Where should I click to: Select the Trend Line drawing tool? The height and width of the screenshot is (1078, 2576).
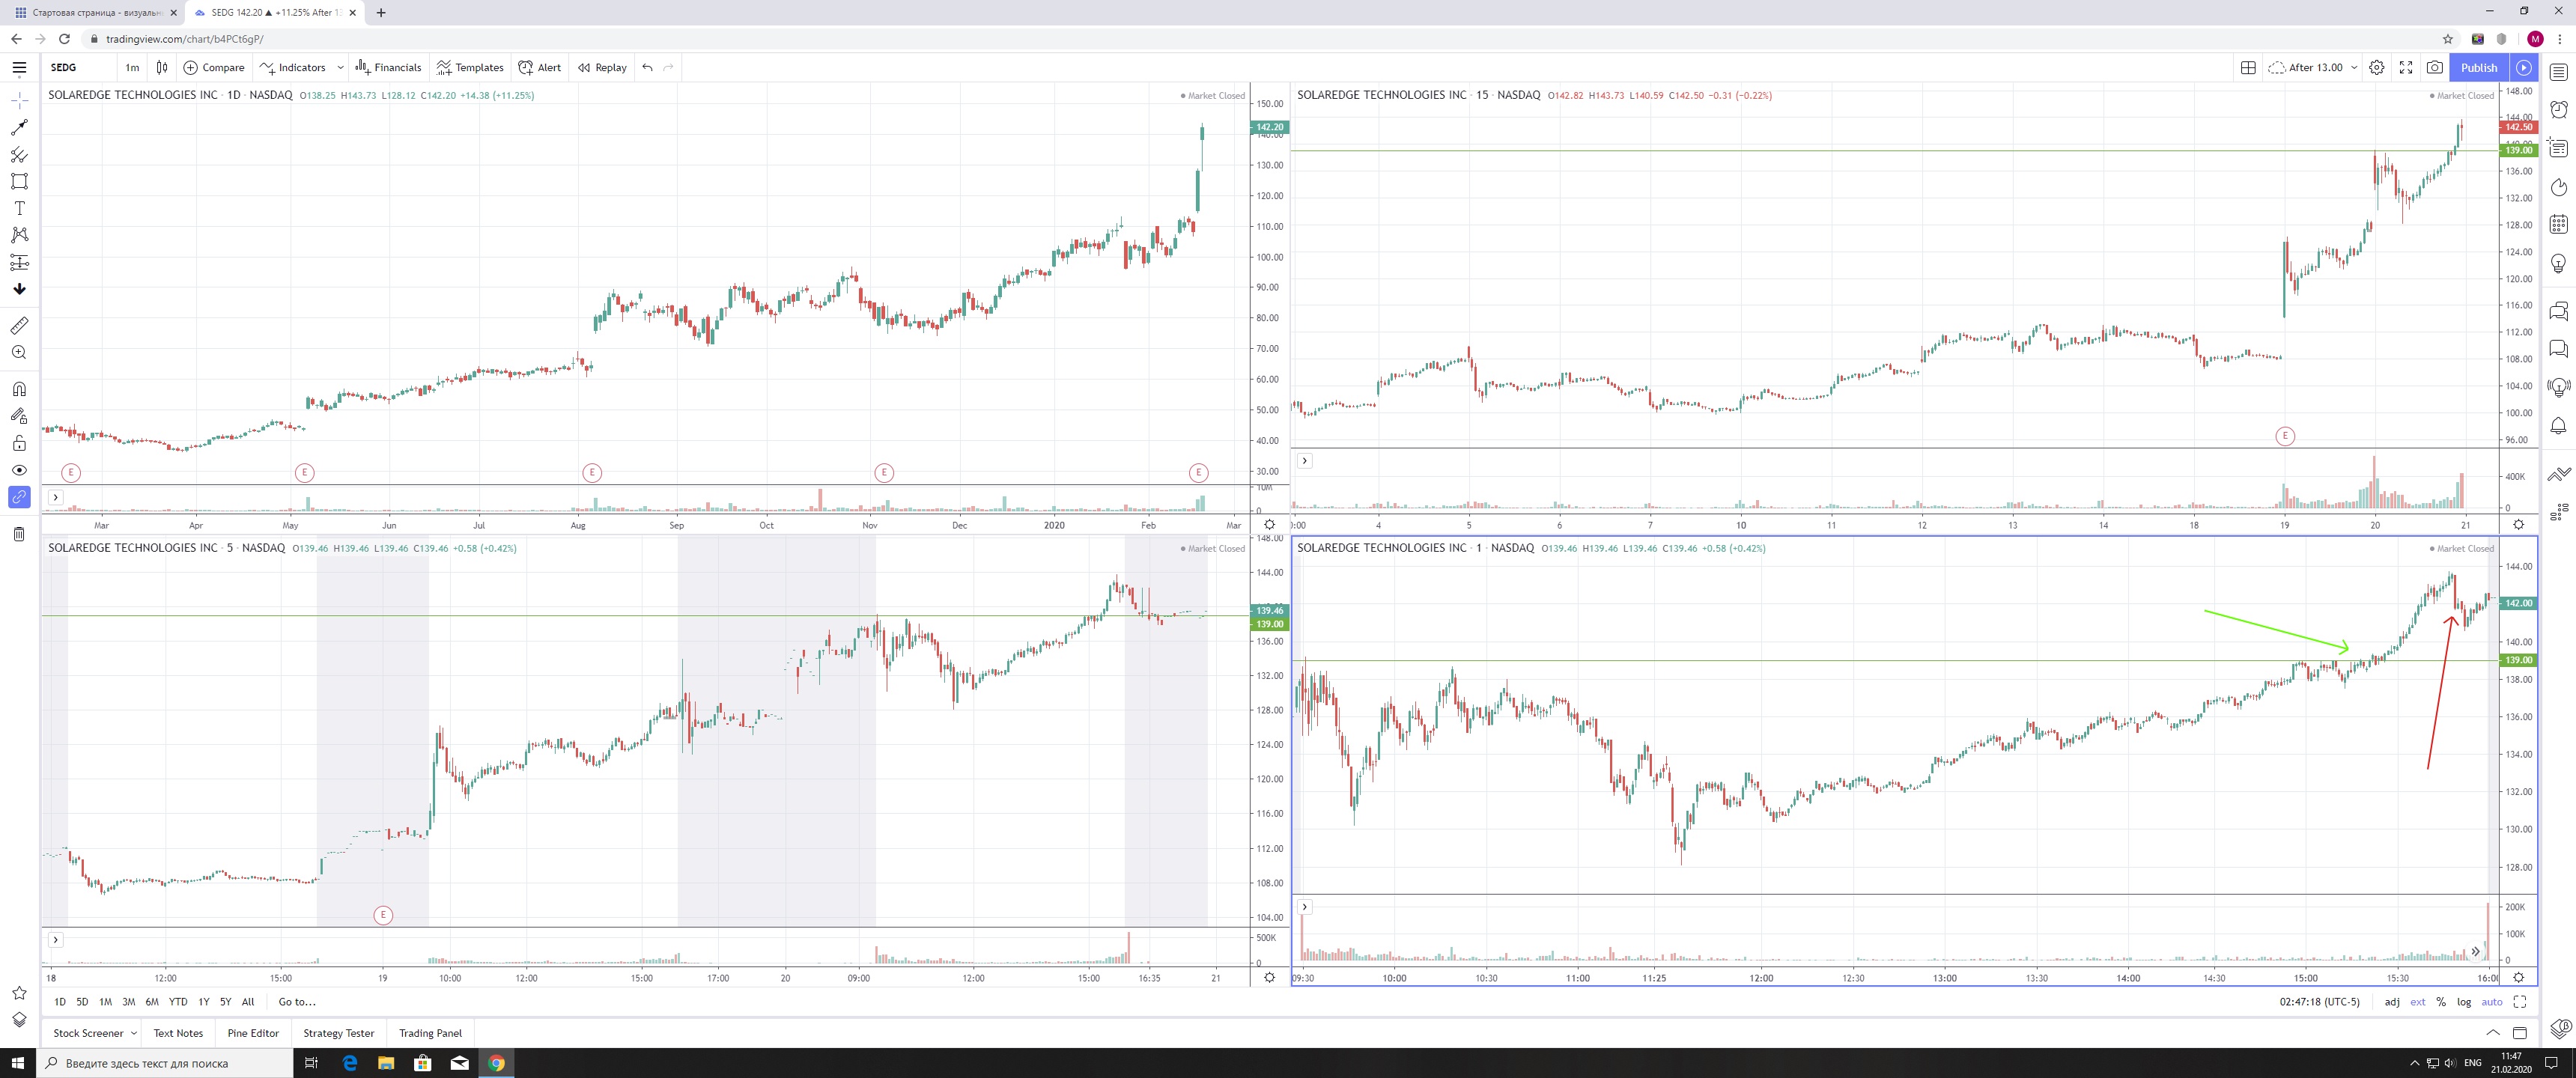pyautogui.click(x=19, y=128)
